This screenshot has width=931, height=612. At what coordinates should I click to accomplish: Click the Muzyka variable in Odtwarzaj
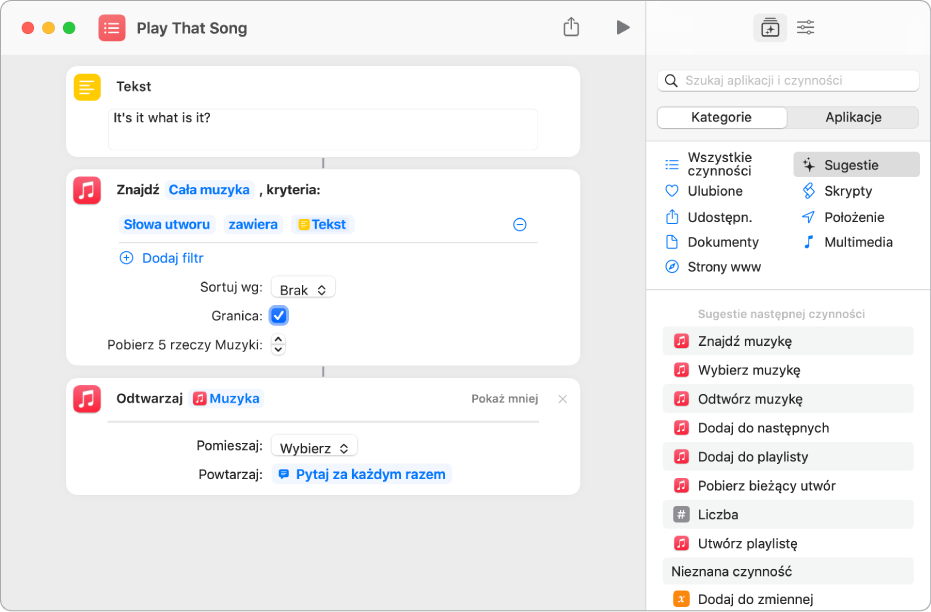tap(226, 398)
